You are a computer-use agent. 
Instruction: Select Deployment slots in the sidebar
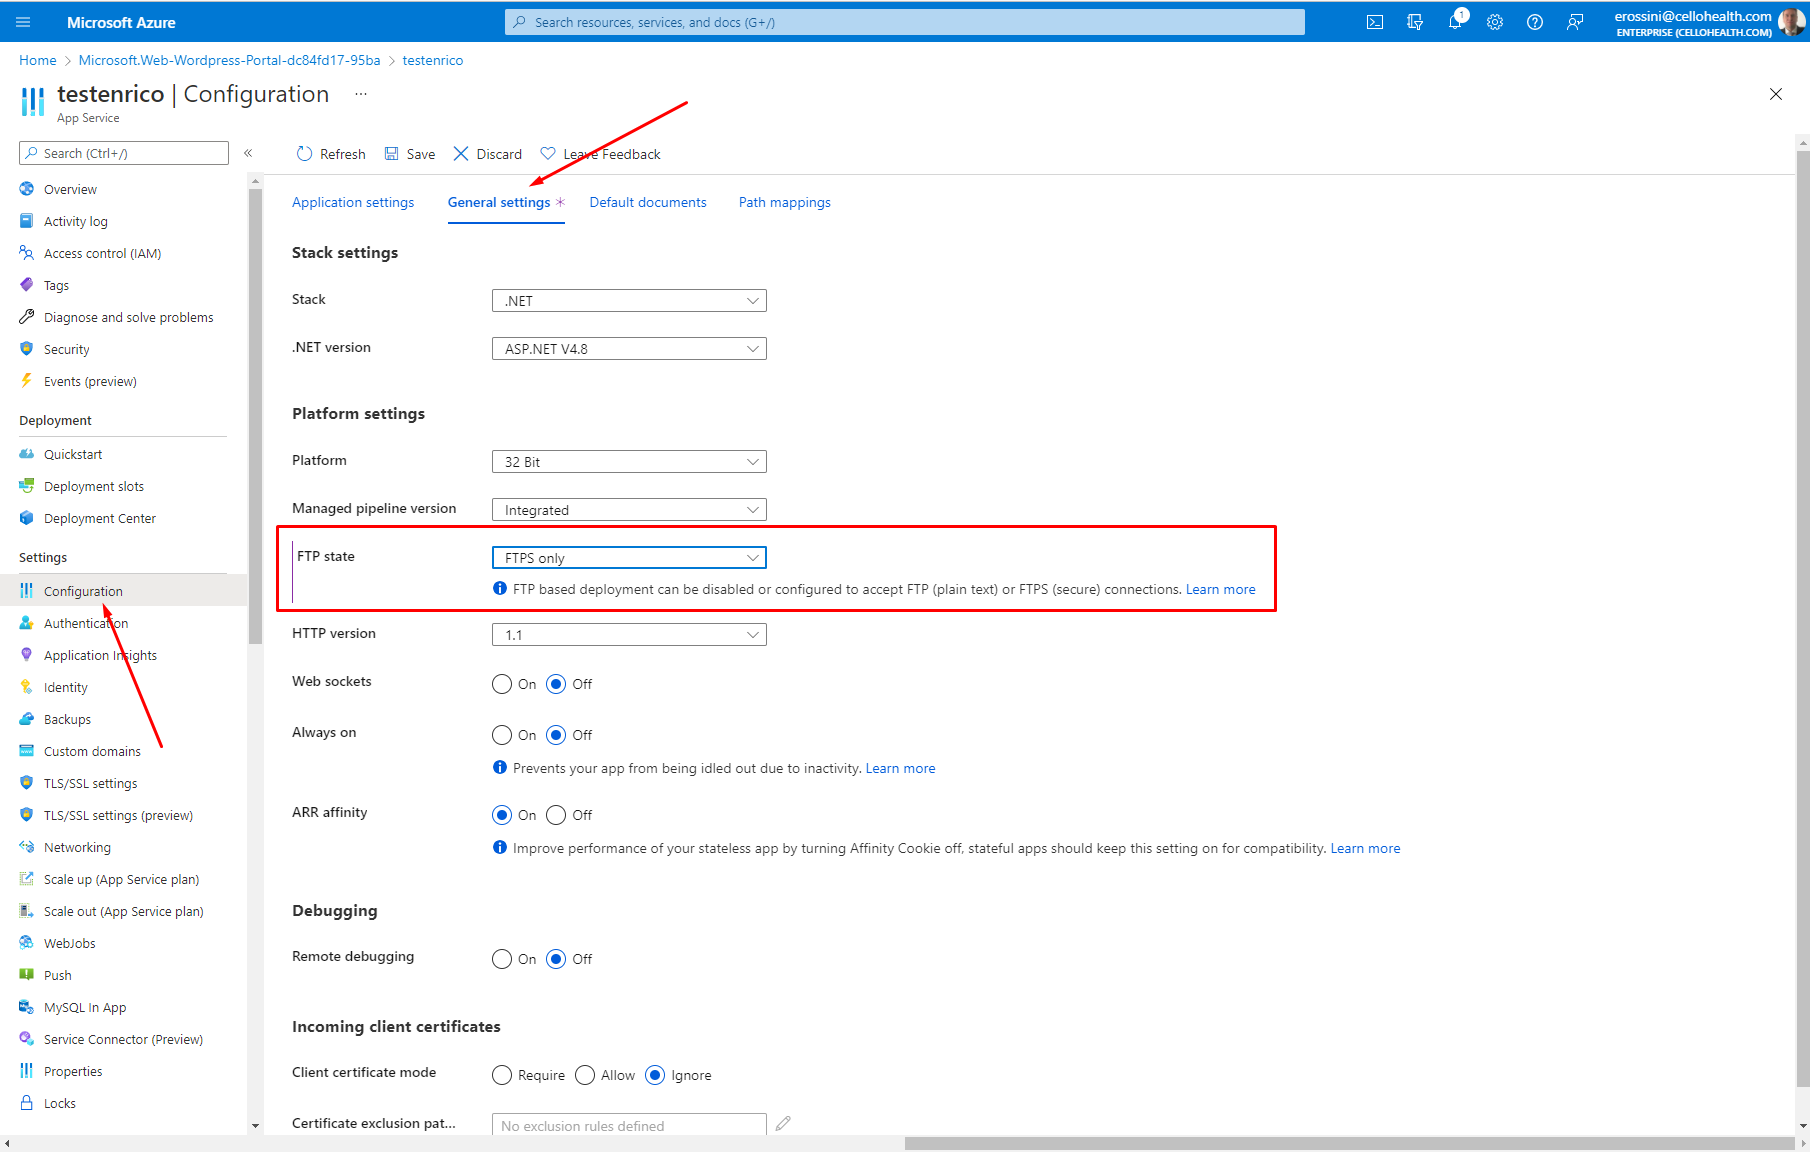pyautogui.click(x=93, y=486)
